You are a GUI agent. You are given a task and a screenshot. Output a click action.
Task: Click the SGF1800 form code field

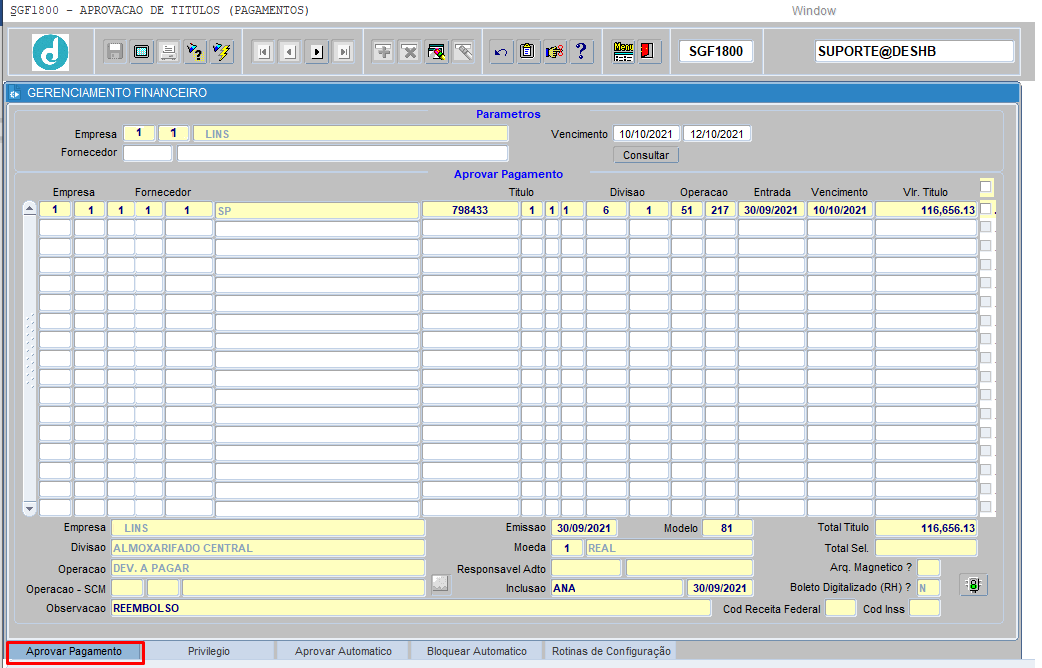pos(716,52)
